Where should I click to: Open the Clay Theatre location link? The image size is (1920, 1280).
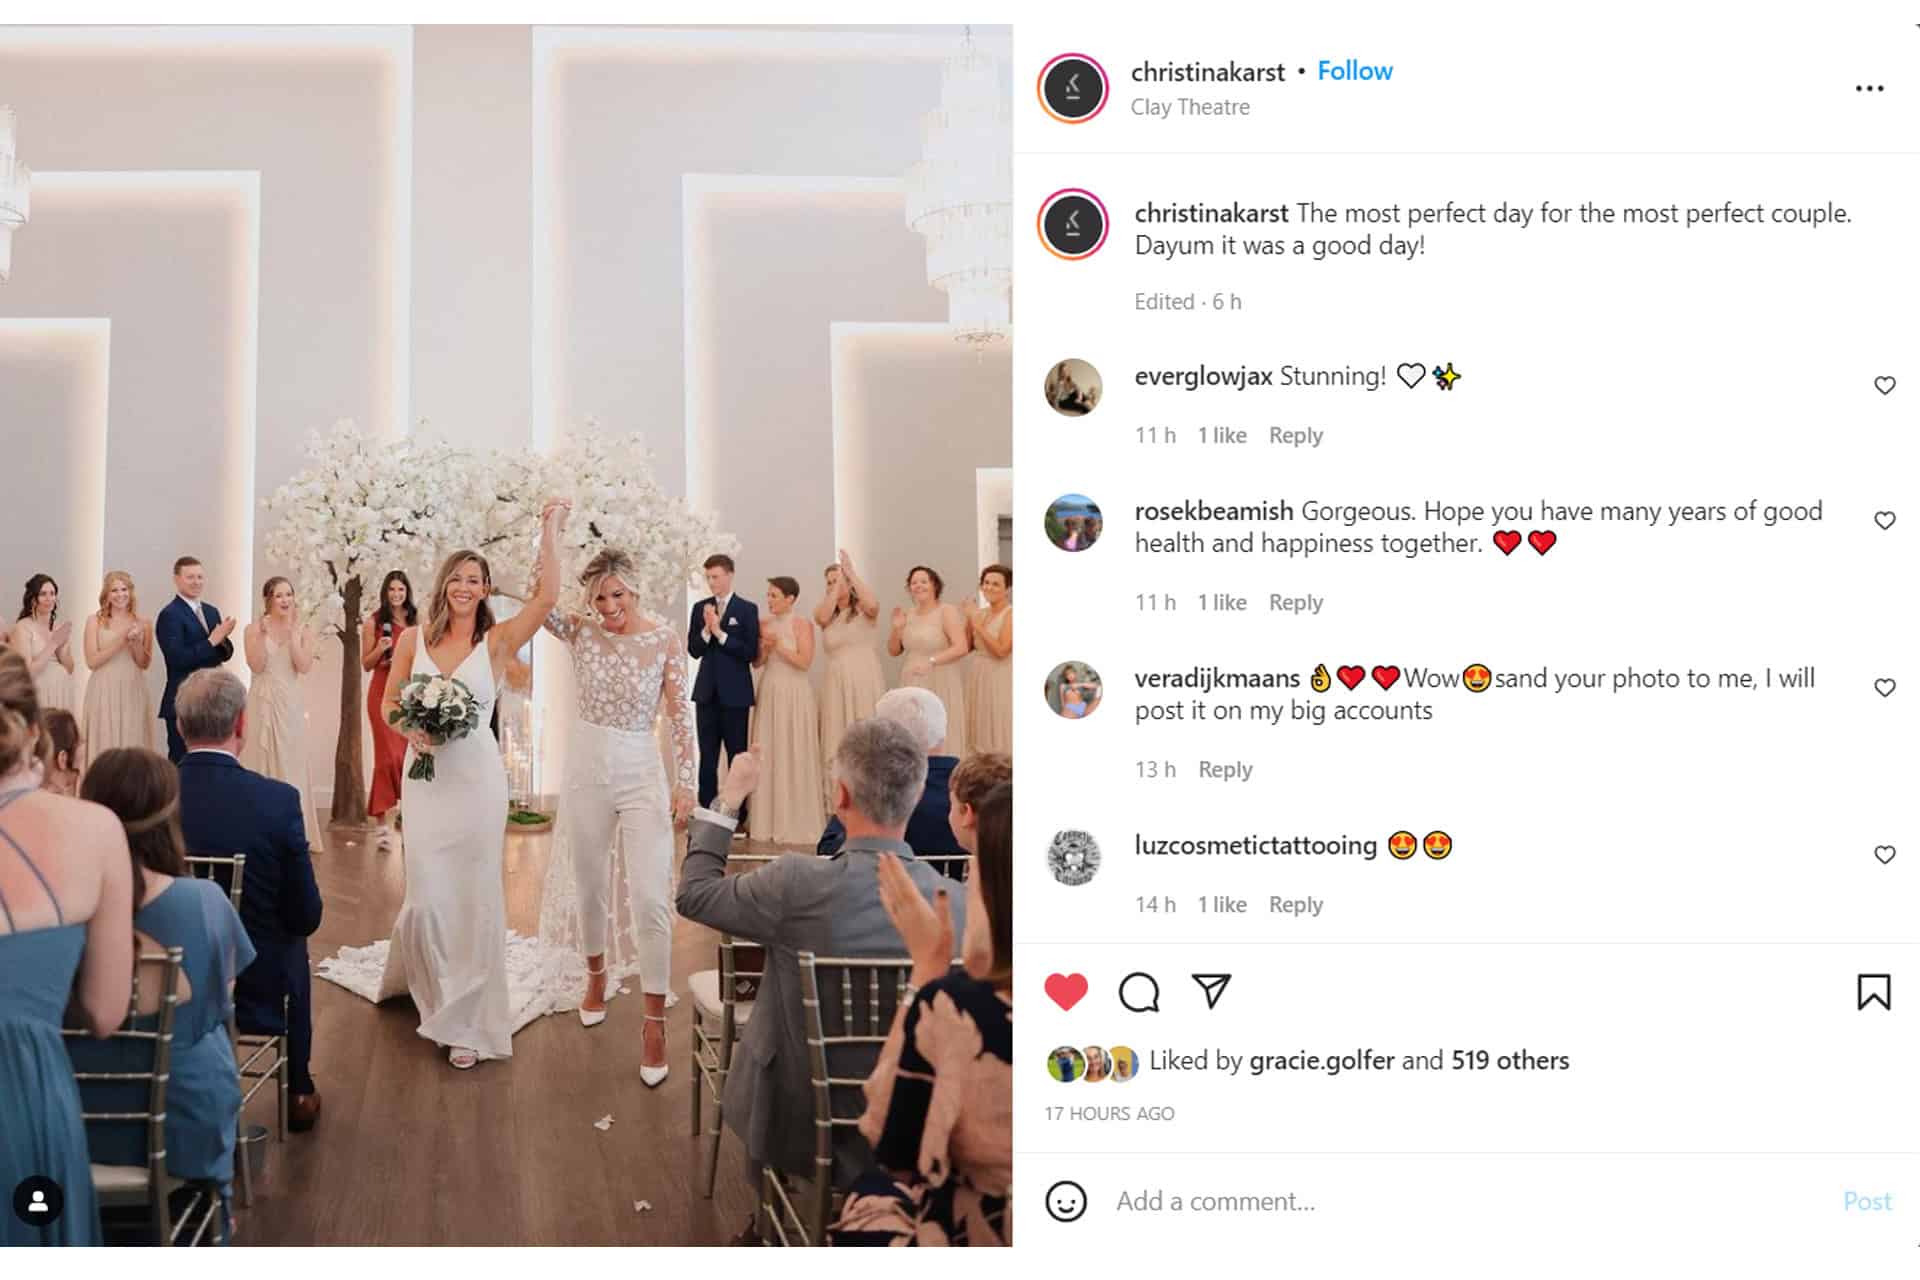pyautogui.click(x=1190, y=107)
